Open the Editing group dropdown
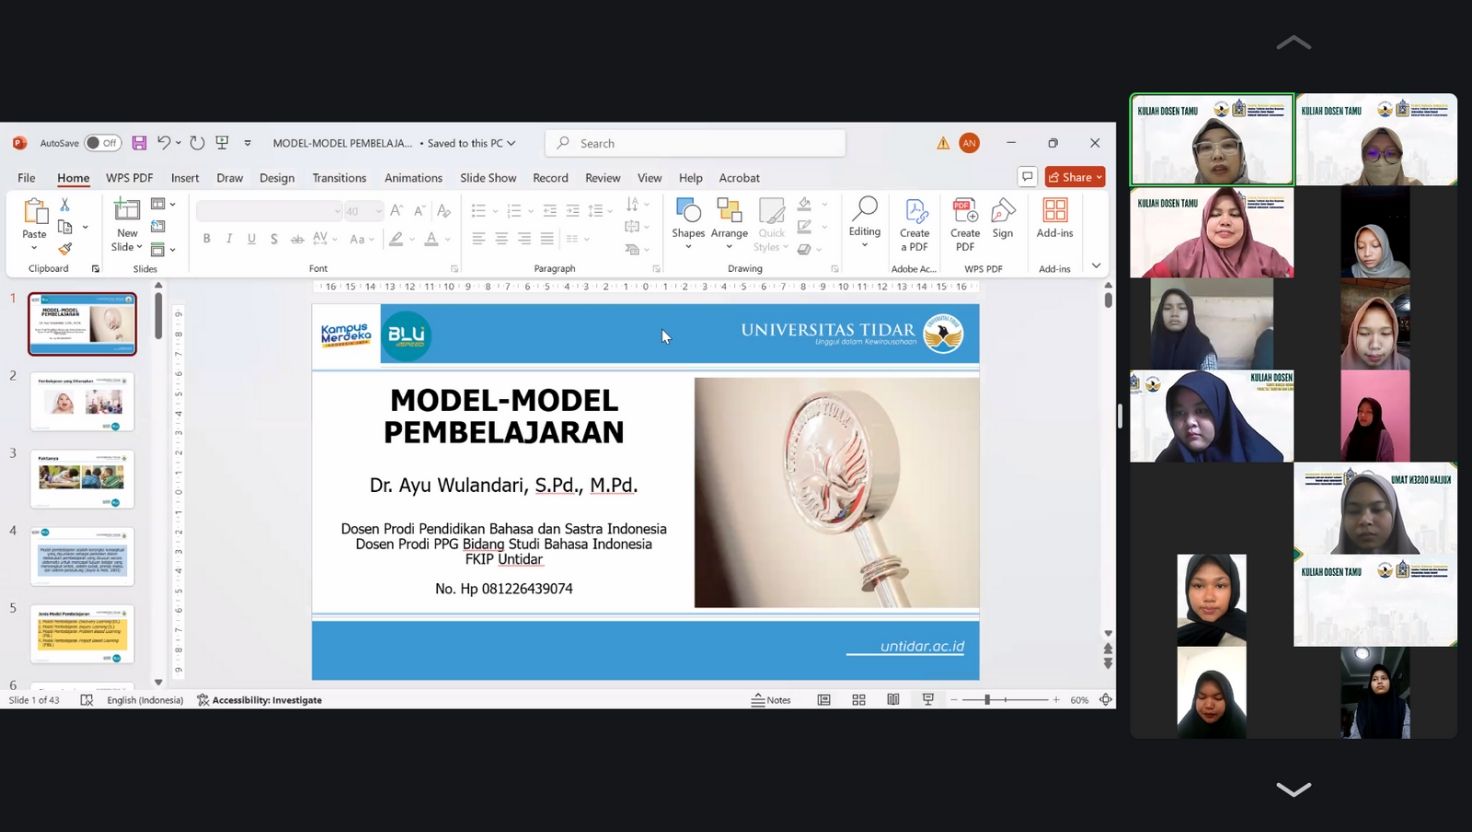This screenshot has height=832, width=1472. 864,223
